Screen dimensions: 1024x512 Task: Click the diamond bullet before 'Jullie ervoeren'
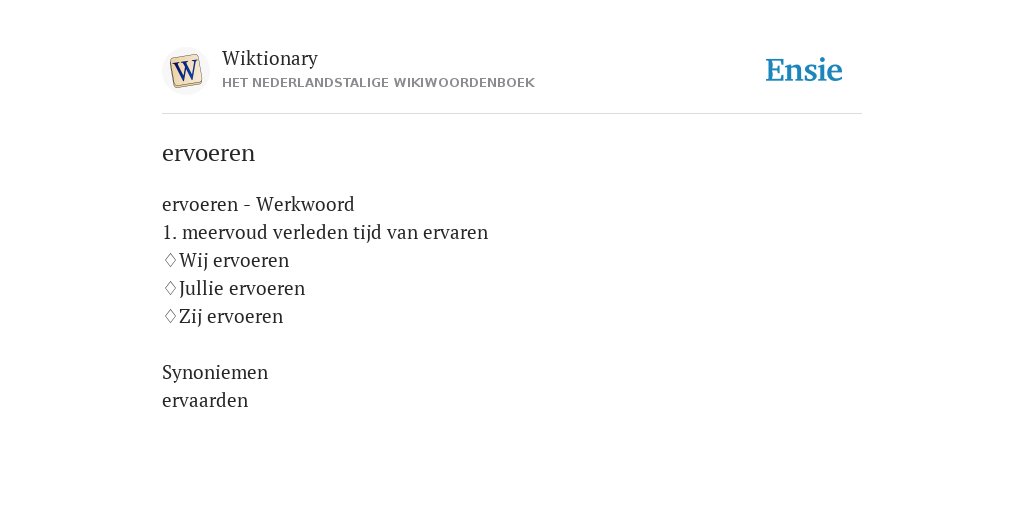[170, 288]
